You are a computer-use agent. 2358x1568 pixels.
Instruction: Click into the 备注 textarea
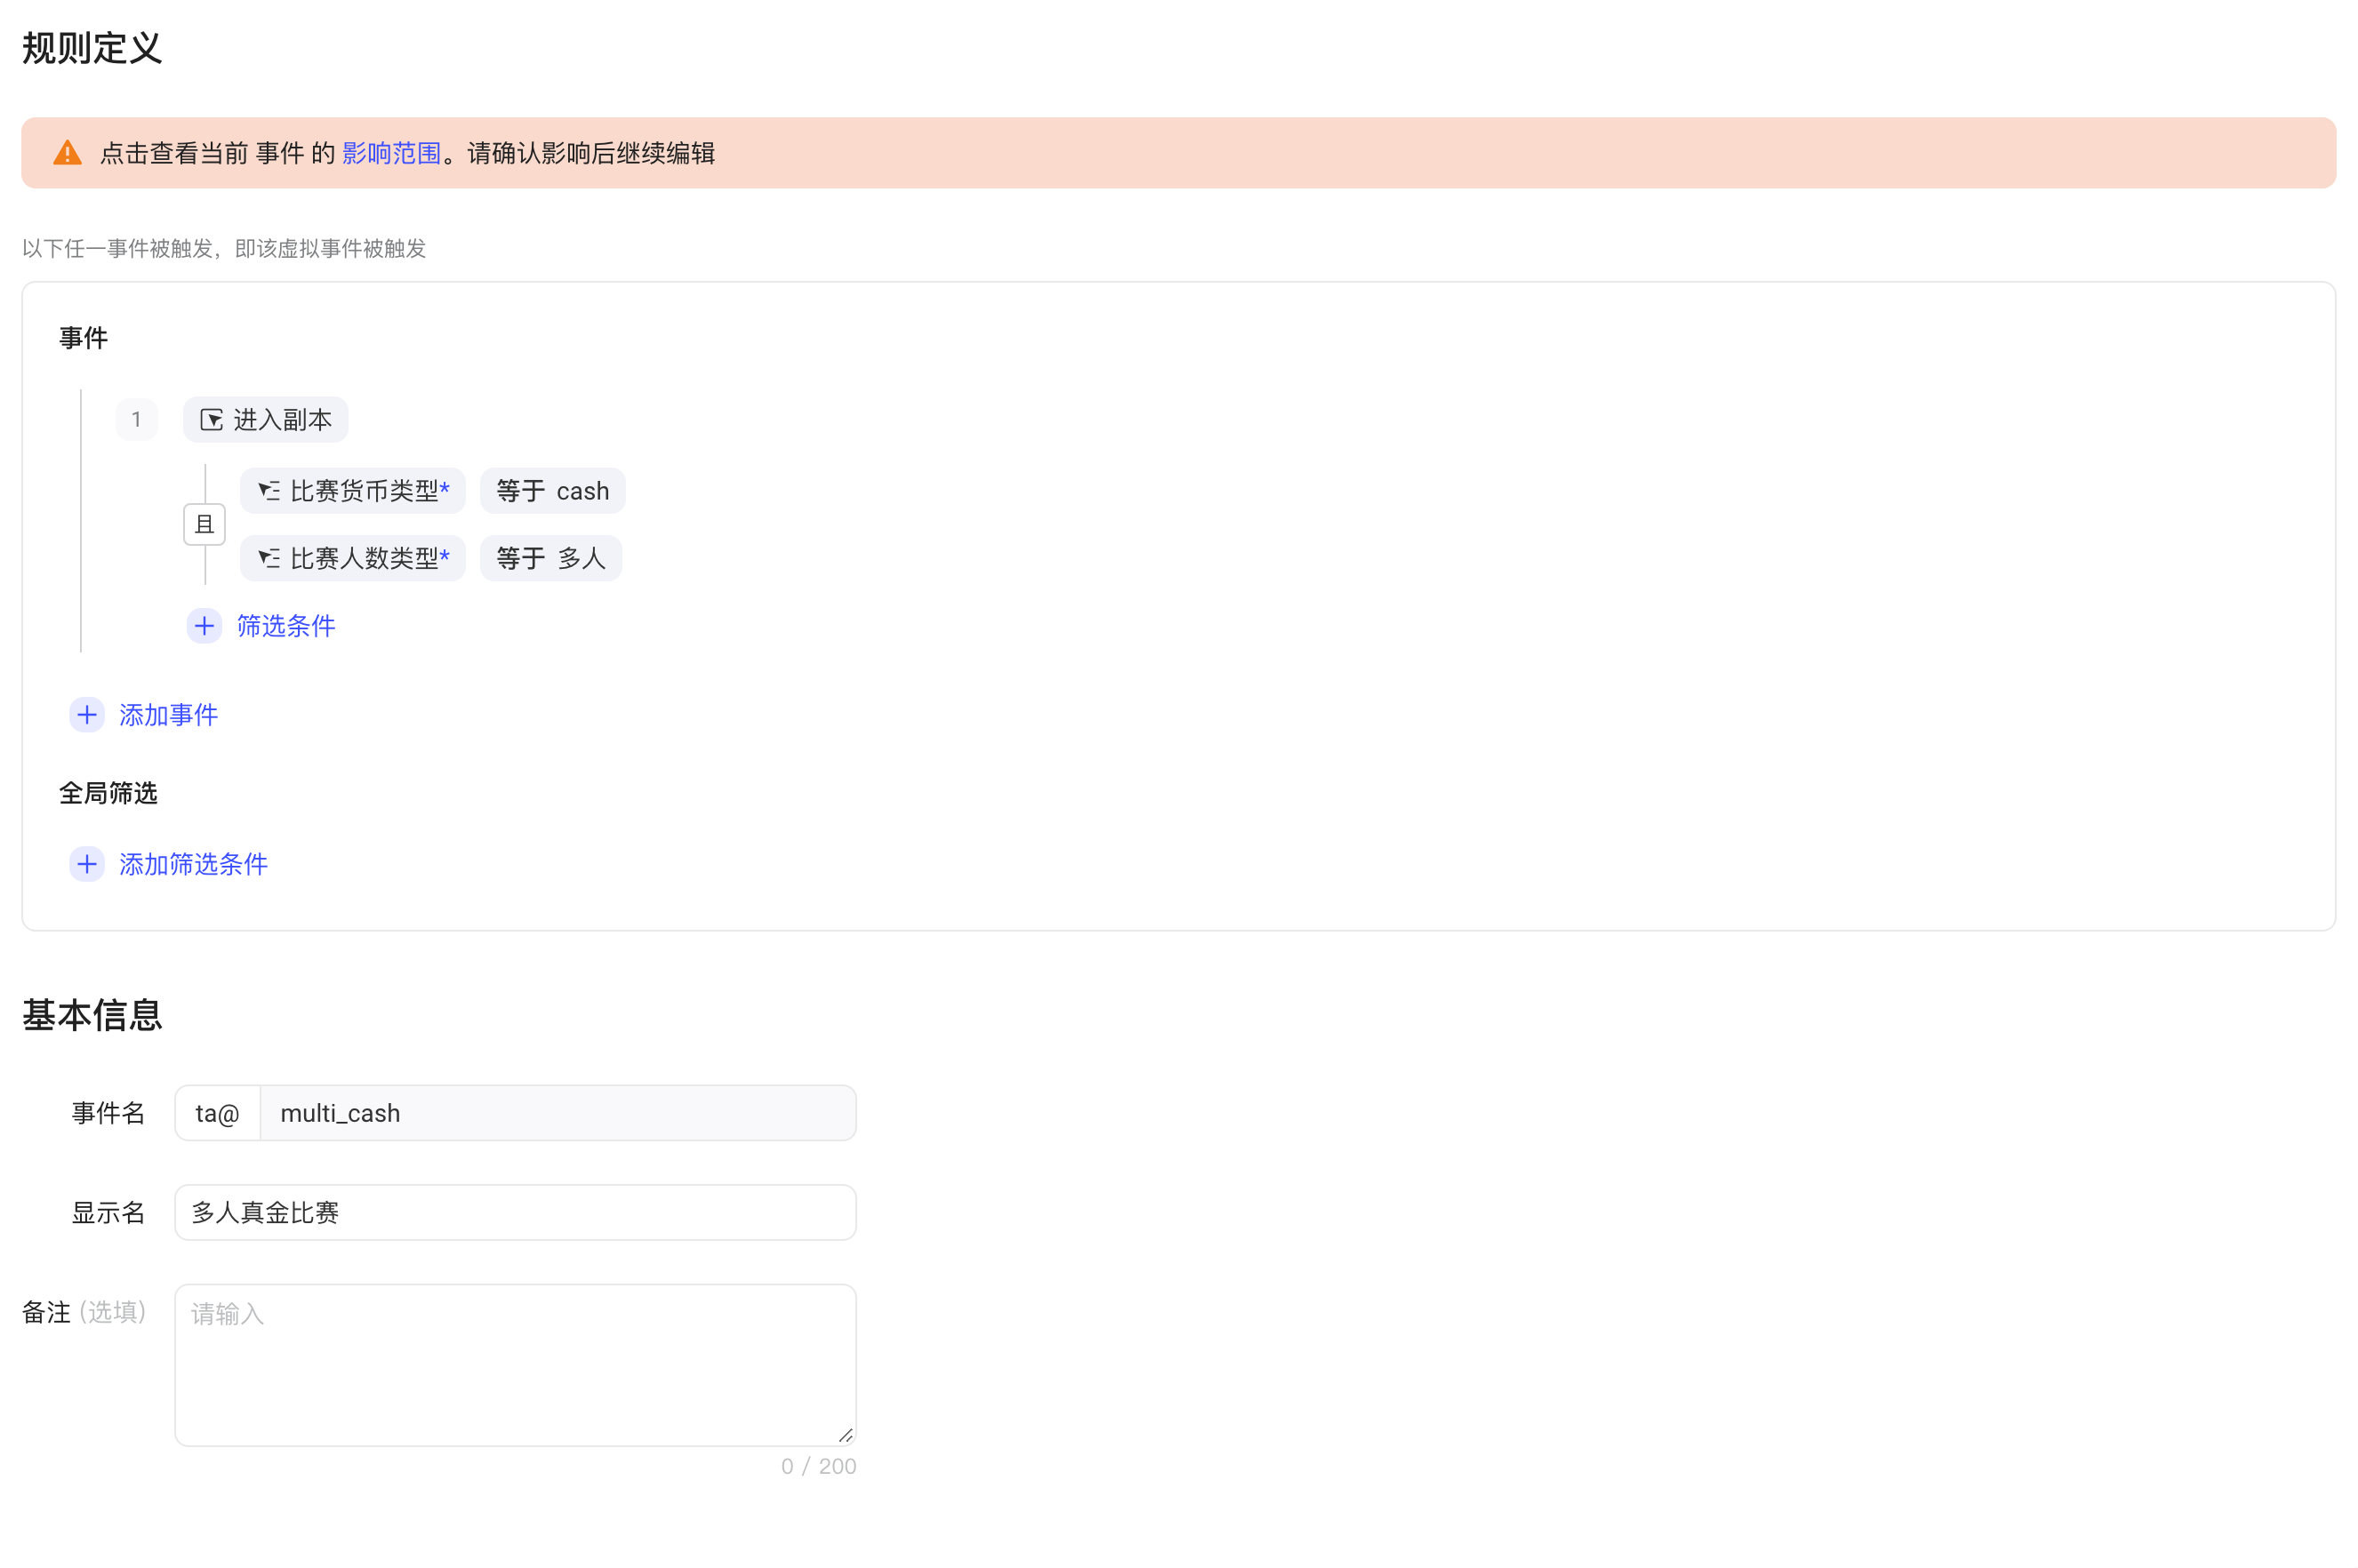(x=515, y=1365)
